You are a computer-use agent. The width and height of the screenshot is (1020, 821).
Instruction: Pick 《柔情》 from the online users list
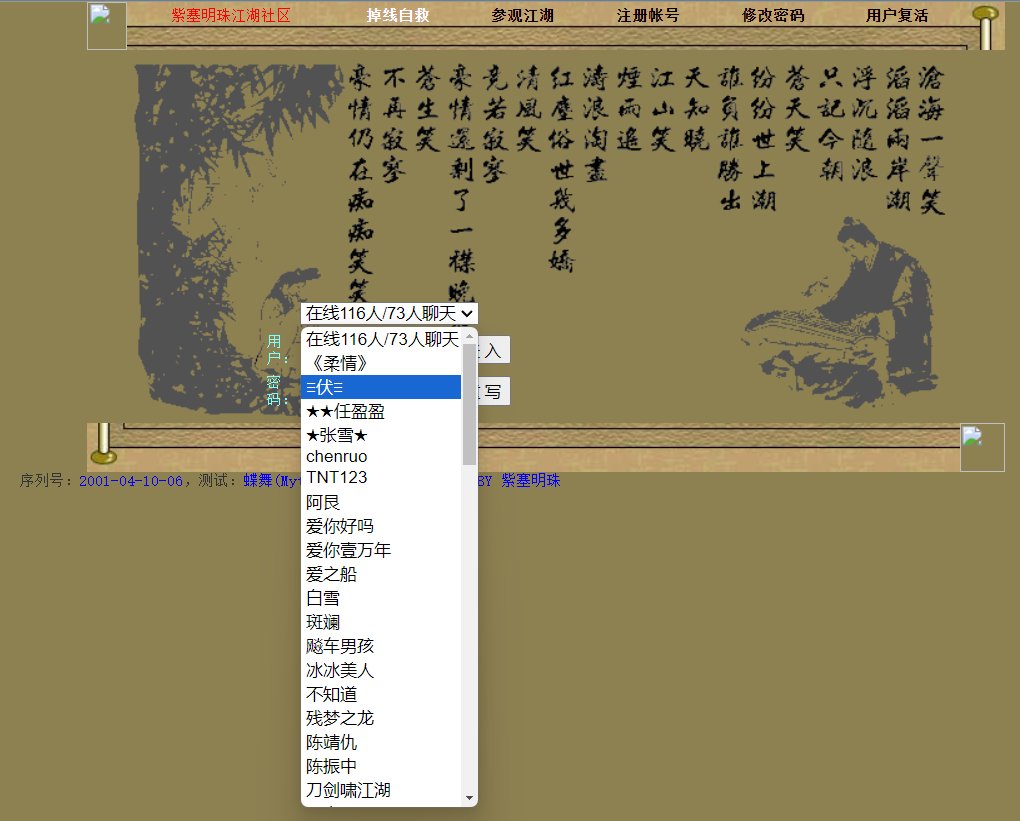(x=381, y=363)
